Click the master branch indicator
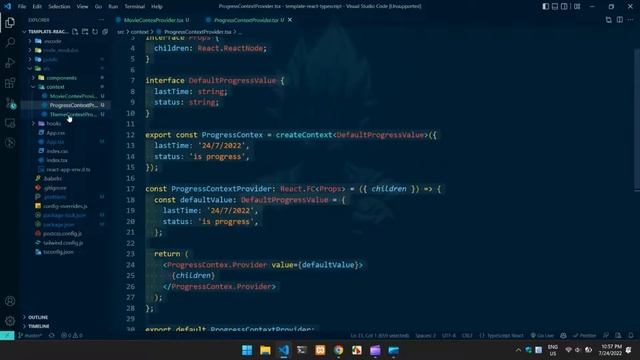Image resolution: width=640 pixels, height=360 pixels. 30,336
